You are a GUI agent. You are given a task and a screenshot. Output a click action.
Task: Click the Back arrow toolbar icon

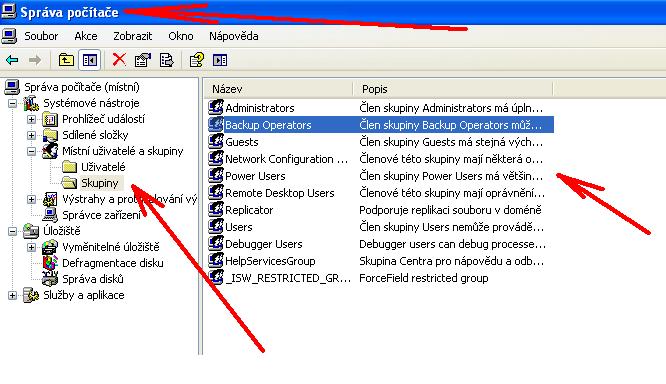pyautogui.click(x=12, y=60)
